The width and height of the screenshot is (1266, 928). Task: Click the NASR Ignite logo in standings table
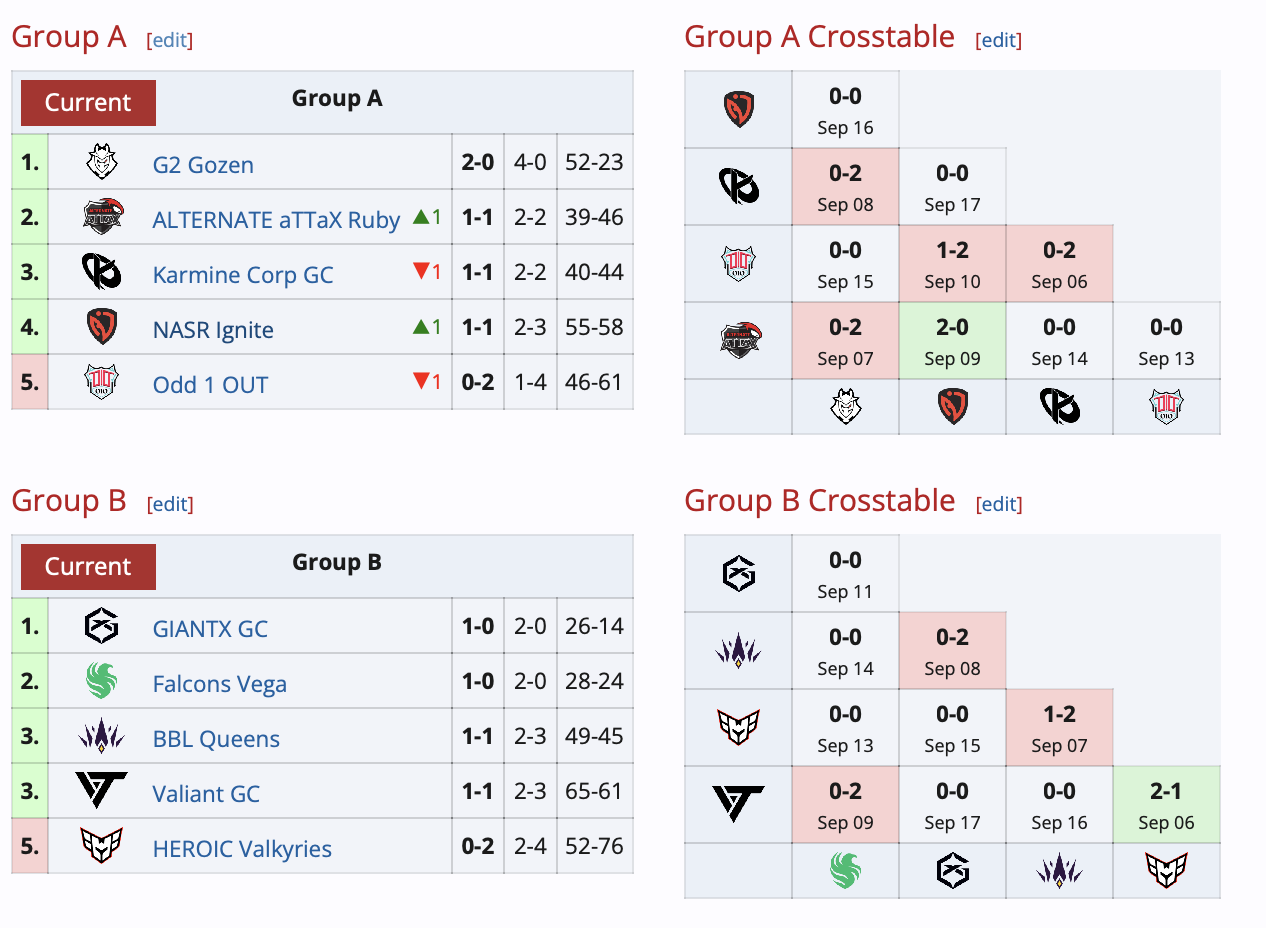tap(101, 327)
